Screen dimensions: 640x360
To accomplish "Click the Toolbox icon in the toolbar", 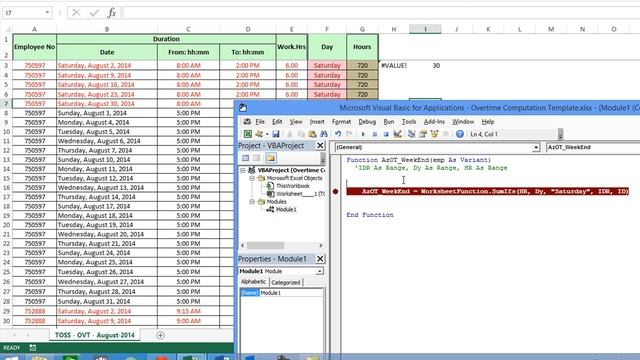I will point(446,134).
